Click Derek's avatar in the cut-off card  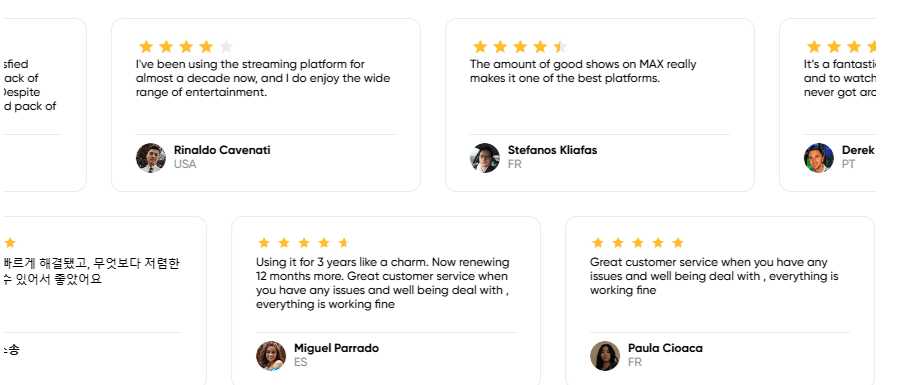pos(819,158)
